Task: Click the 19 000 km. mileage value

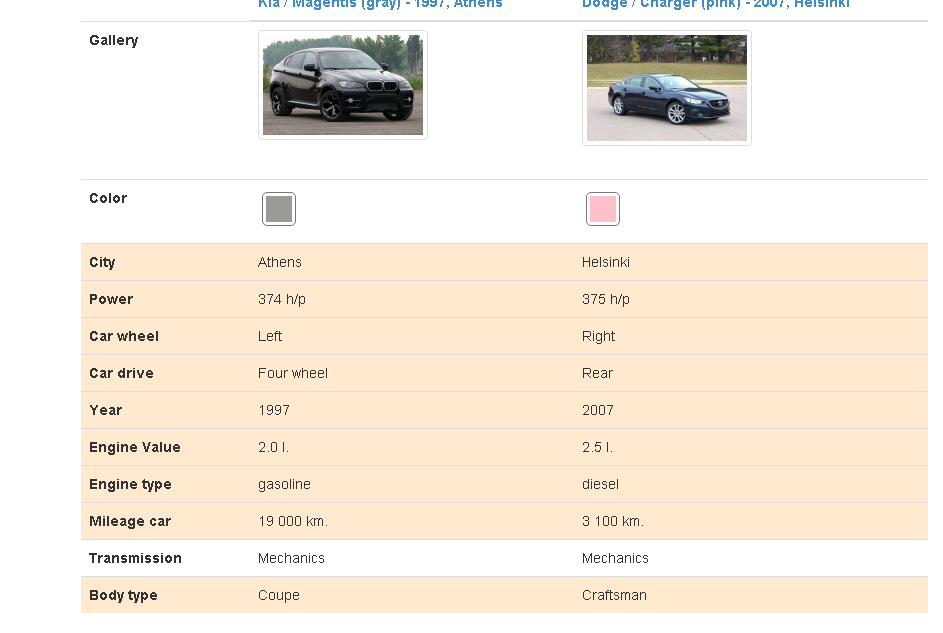Action: (293, 521)
